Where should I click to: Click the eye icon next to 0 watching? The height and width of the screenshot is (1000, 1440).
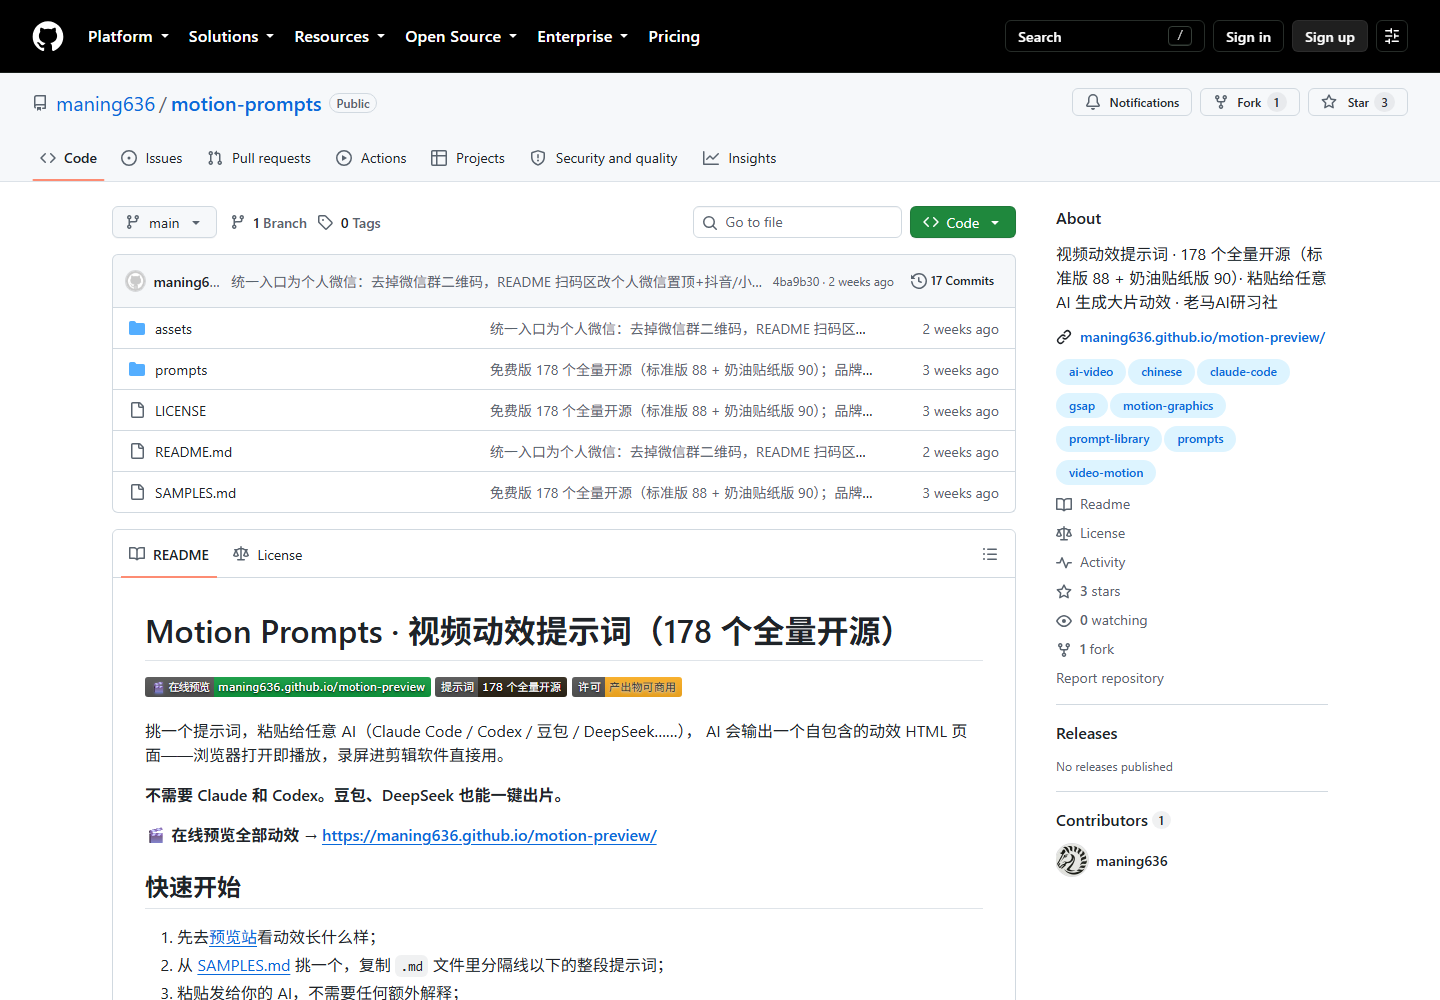click(1064, 621)
